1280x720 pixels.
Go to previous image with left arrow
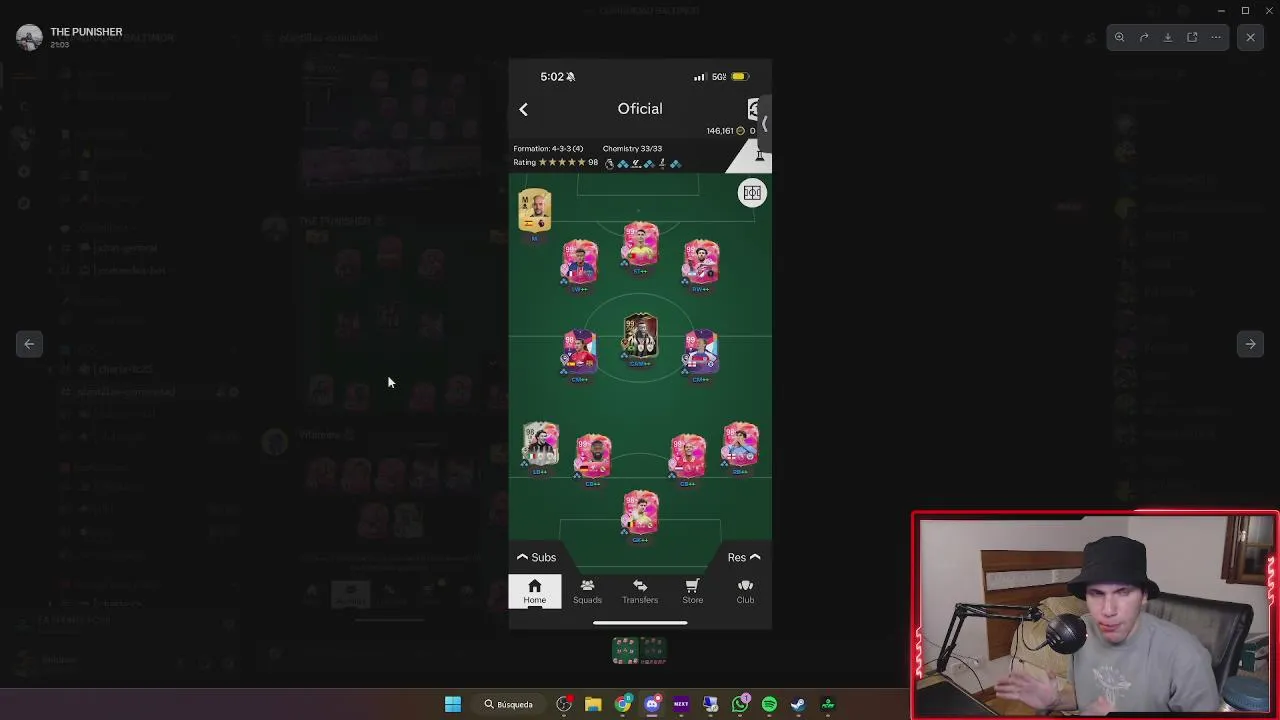[x=29, y=344]
